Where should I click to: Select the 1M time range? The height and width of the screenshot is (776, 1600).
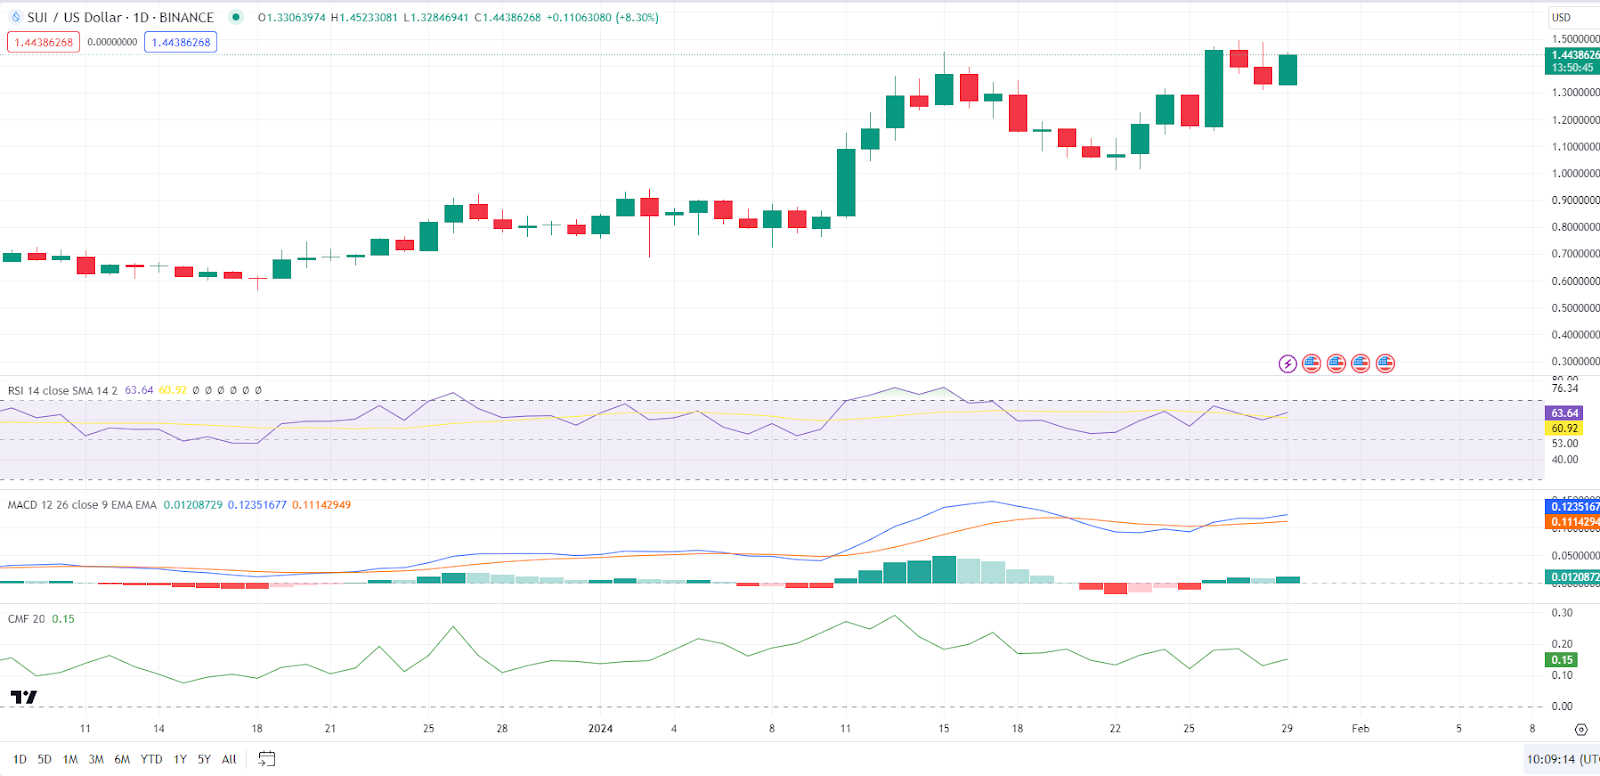tap(70, 759)
